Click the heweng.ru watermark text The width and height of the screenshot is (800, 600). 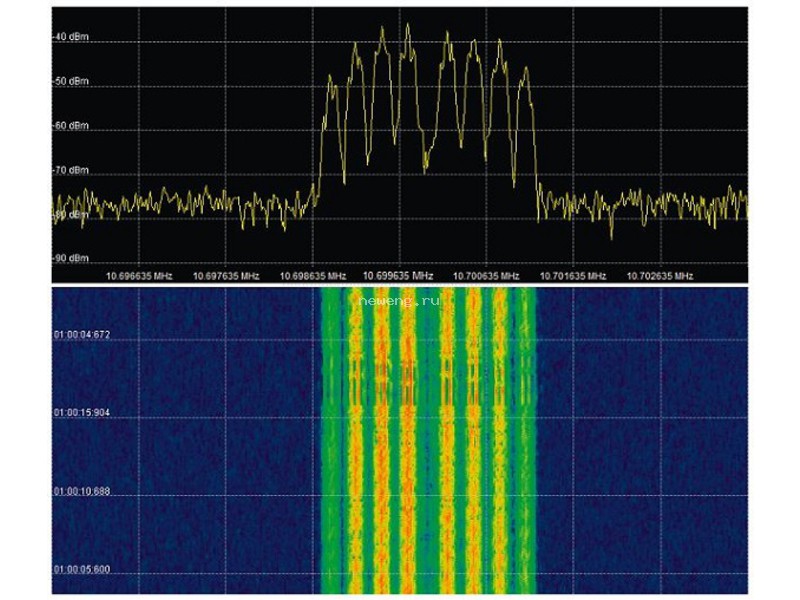[398, 301]
